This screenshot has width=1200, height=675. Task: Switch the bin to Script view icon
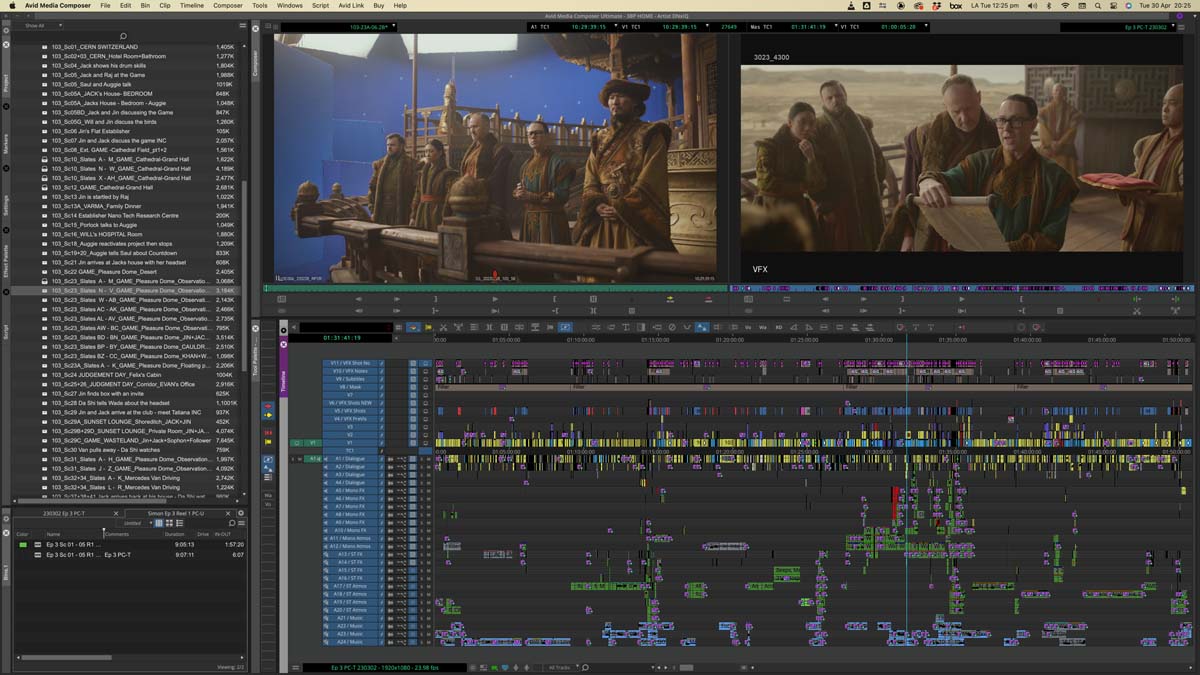tap(180, 523)
